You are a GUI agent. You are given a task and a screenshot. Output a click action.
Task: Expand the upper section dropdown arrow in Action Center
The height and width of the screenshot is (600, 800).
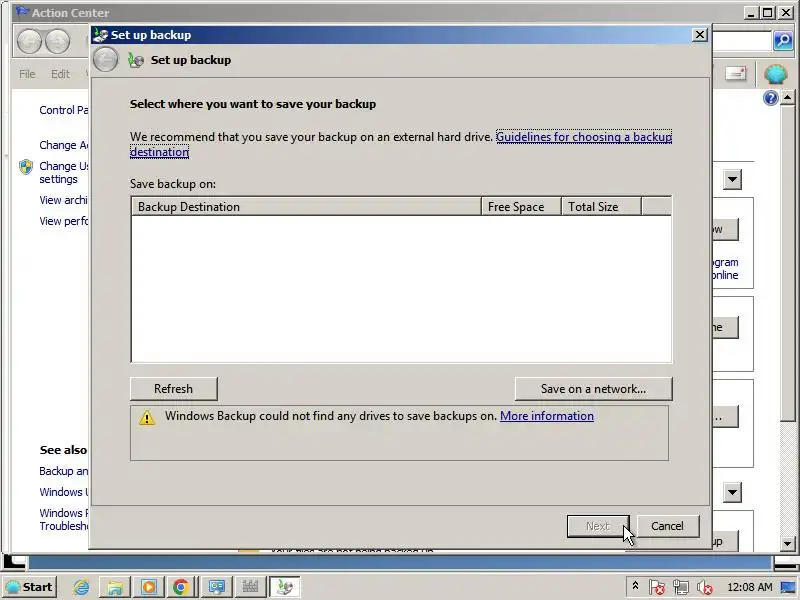pyautogui.click(x=732, y=180)
